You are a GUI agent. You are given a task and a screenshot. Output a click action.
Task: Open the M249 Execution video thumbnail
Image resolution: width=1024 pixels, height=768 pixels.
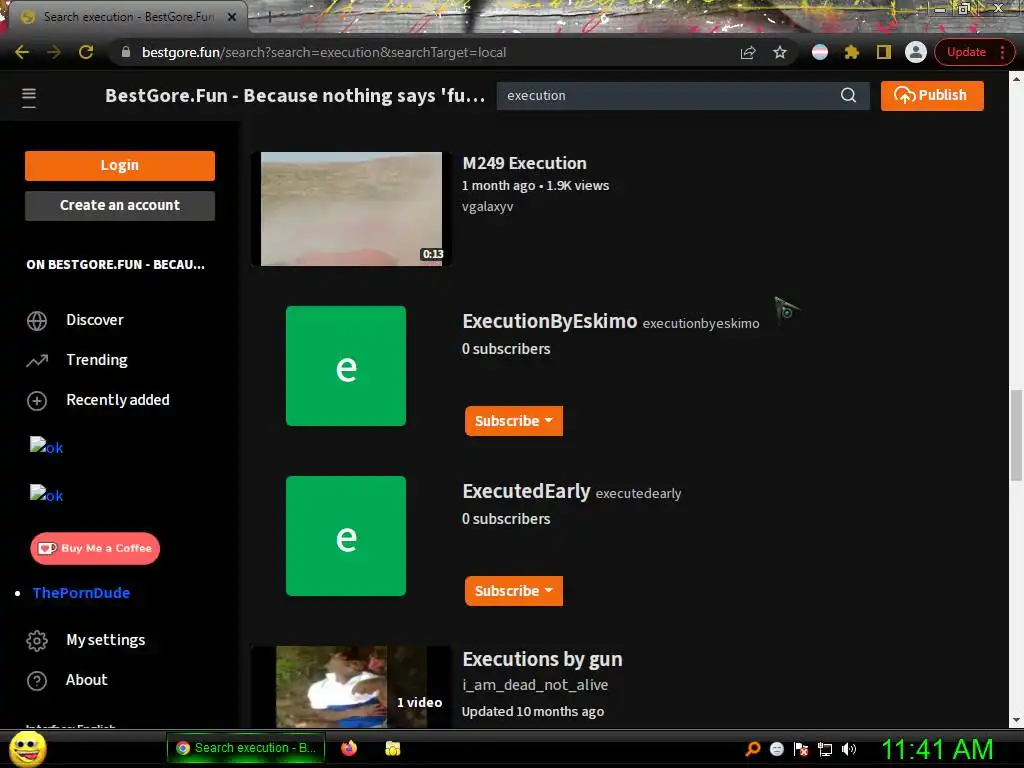pos(351,209)
